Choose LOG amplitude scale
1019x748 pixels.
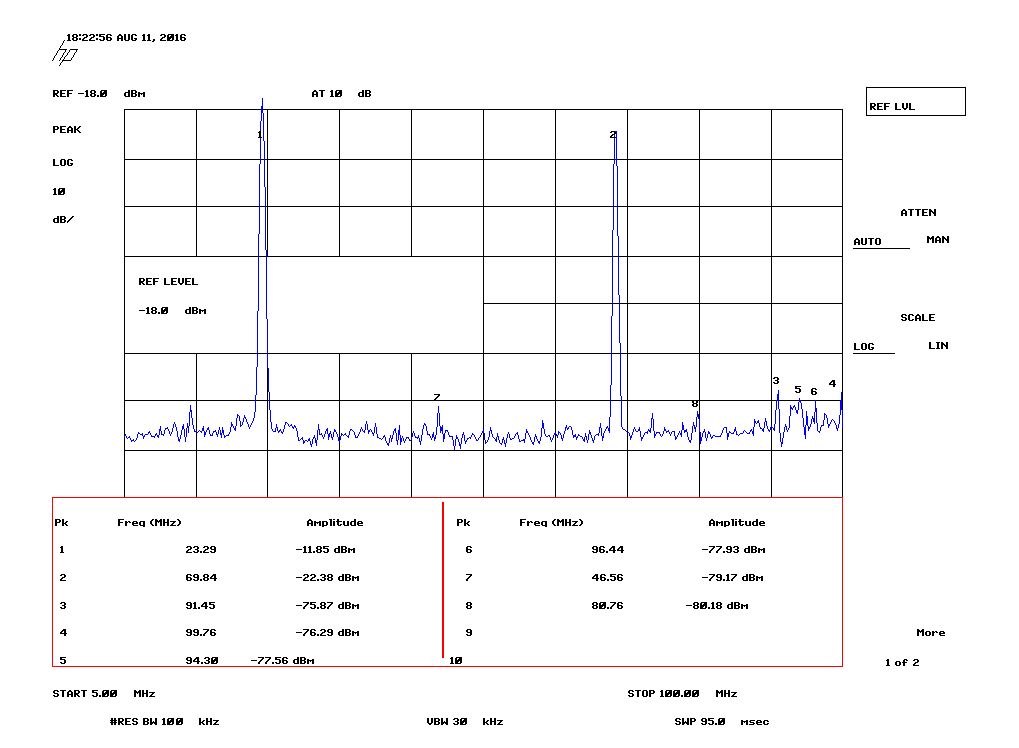864,346
